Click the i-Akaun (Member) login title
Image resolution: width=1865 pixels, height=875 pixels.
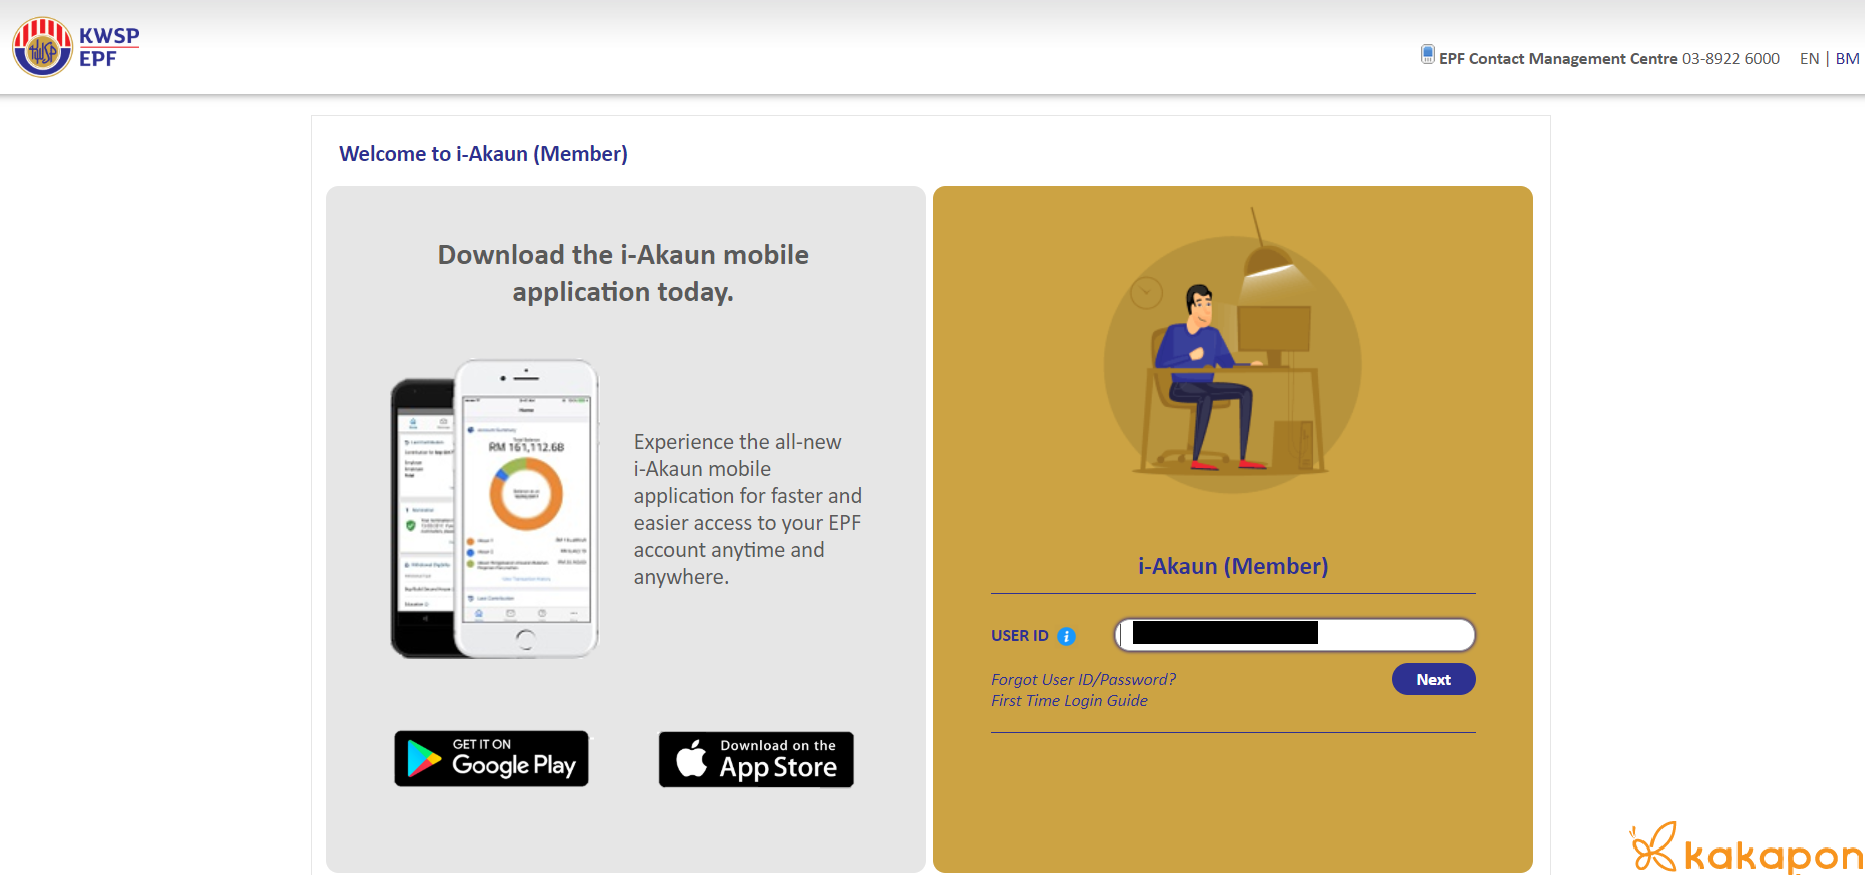click(1233, 566)
